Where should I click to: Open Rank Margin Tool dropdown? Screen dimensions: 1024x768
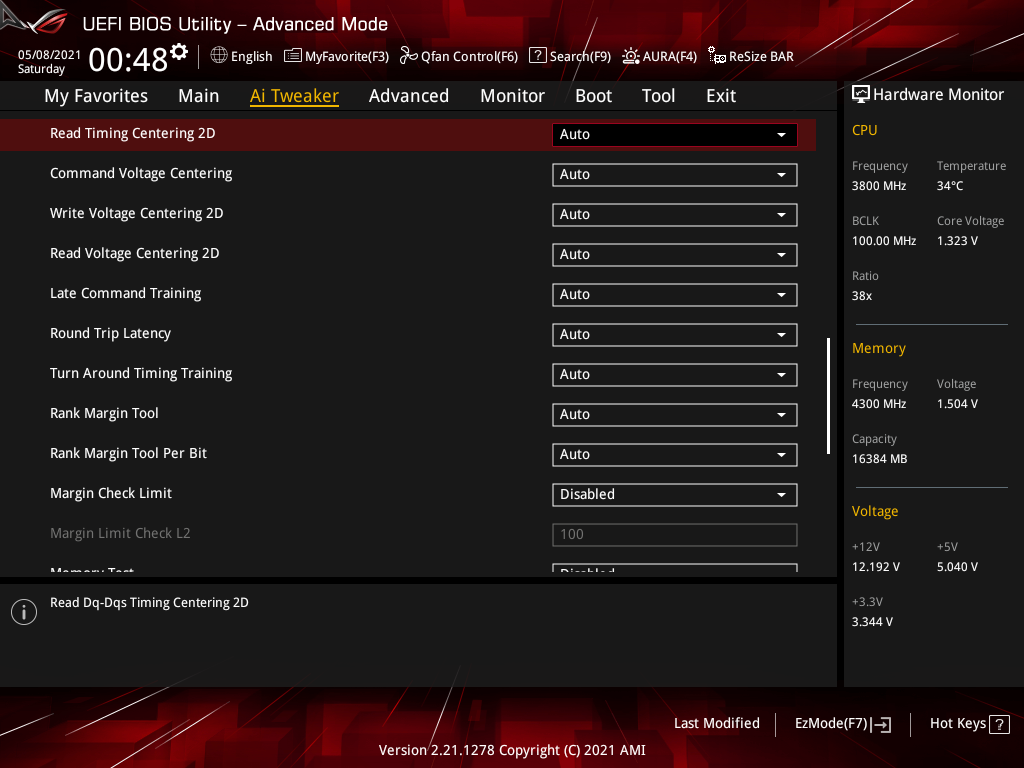tap(675, 415)
